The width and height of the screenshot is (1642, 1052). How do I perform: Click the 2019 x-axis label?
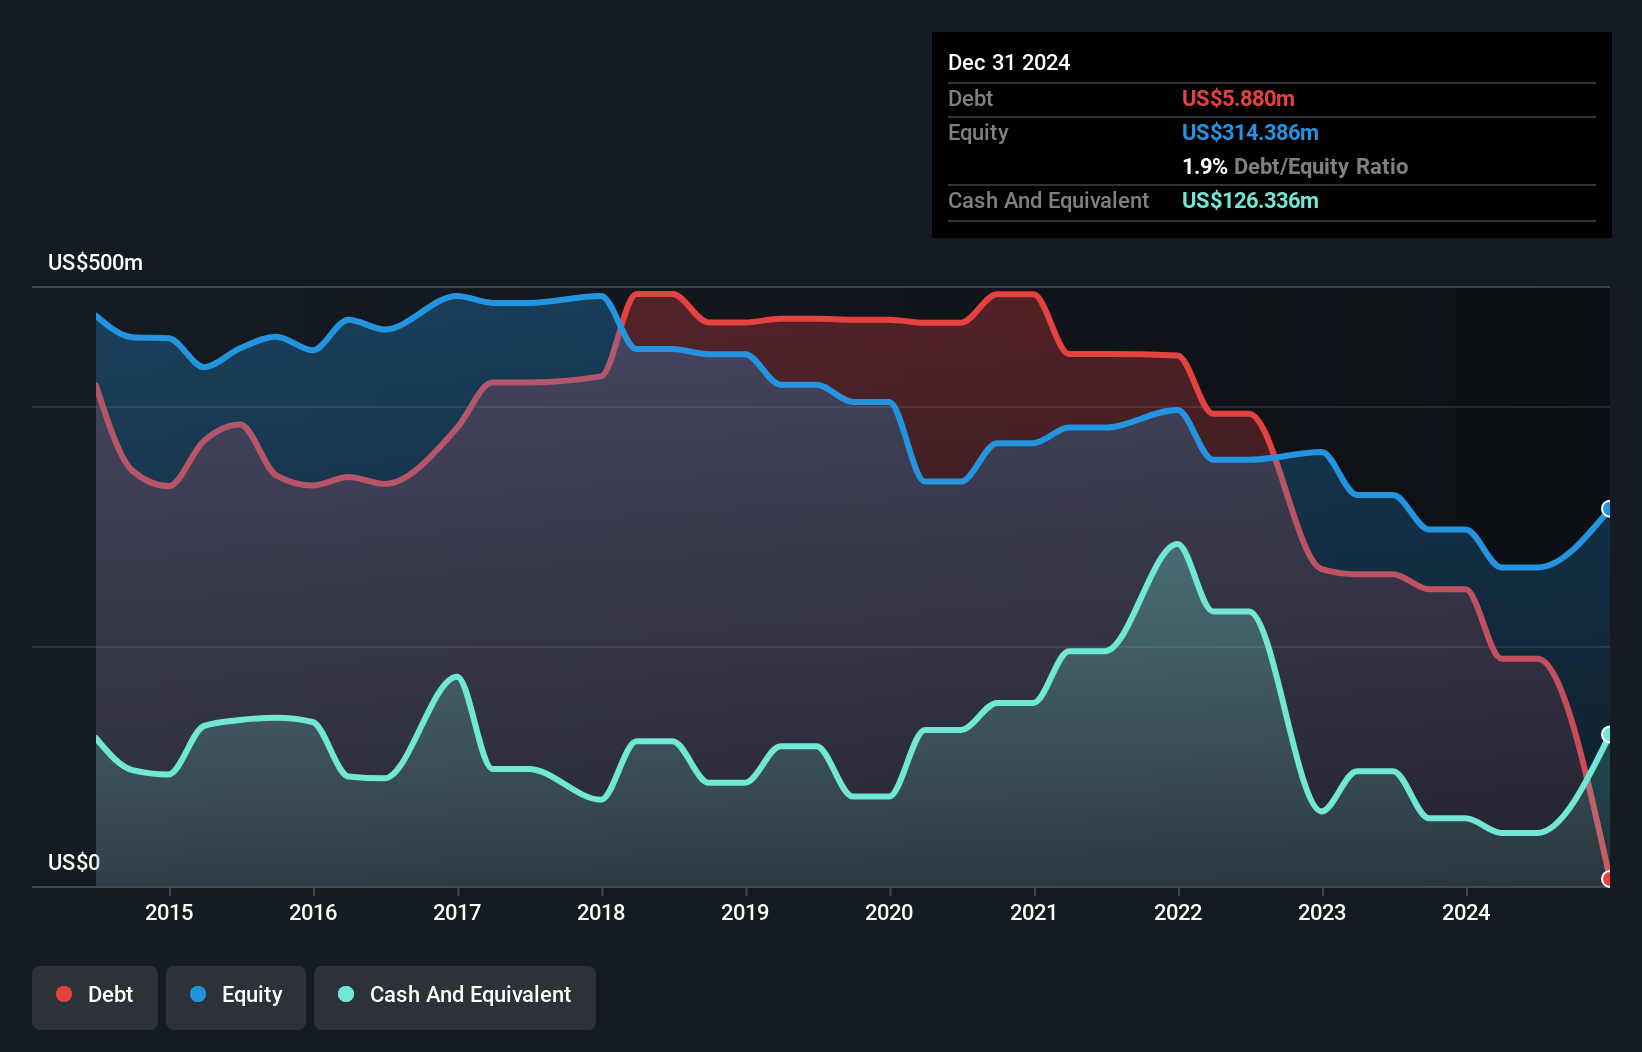pyautogui.click(x=745, y=912)
